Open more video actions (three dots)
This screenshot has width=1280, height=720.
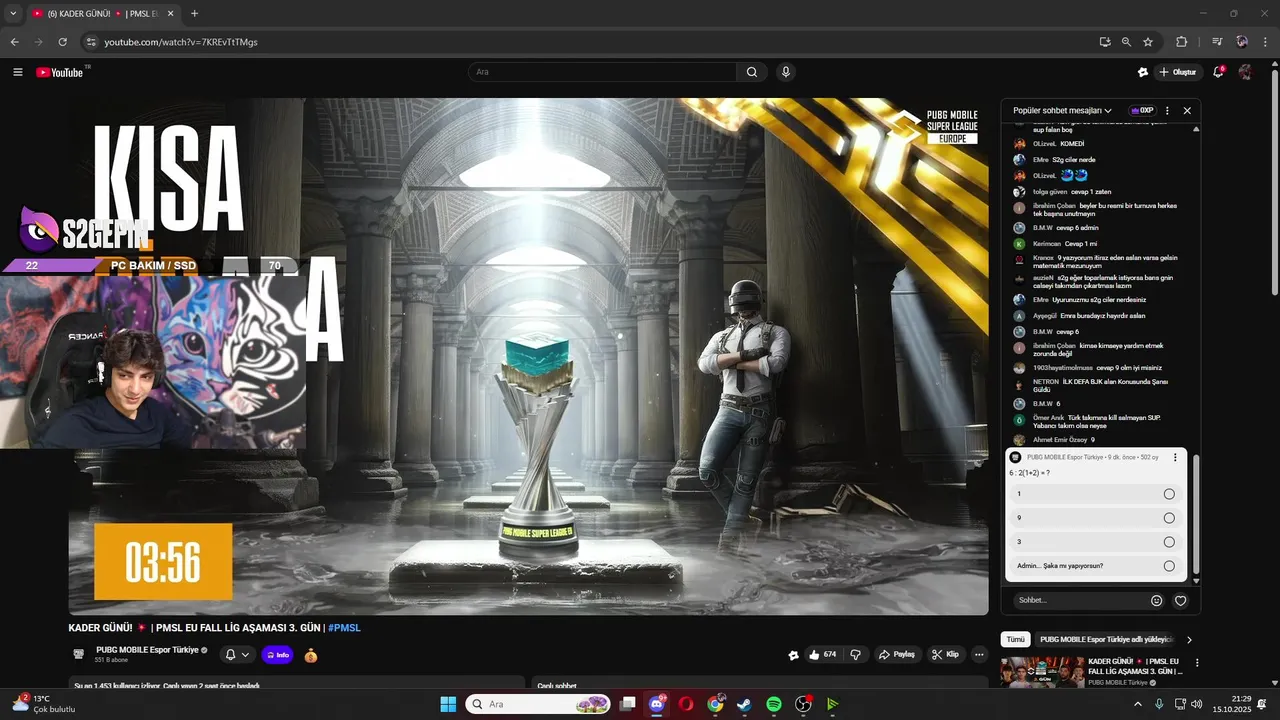coord(979,654)
